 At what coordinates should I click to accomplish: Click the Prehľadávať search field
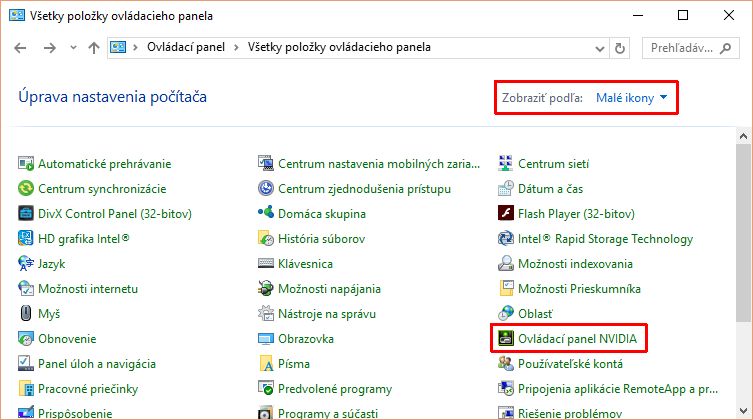[691, 48]
